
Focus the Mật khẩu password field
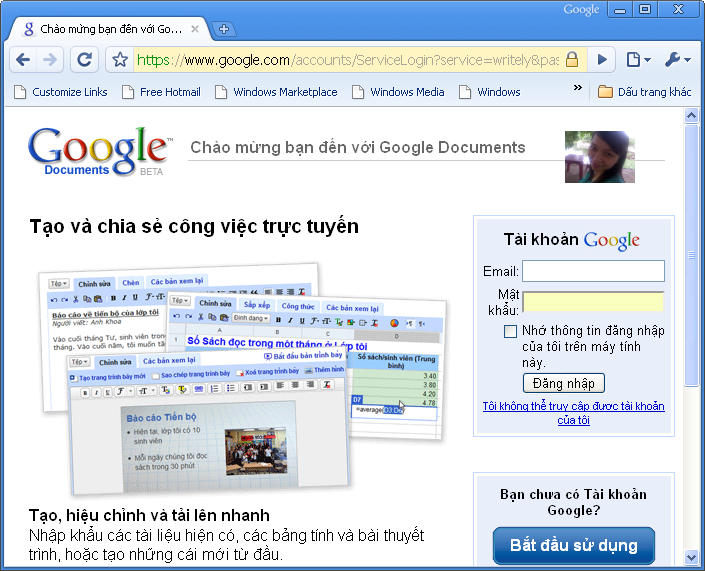click(593, 302)
